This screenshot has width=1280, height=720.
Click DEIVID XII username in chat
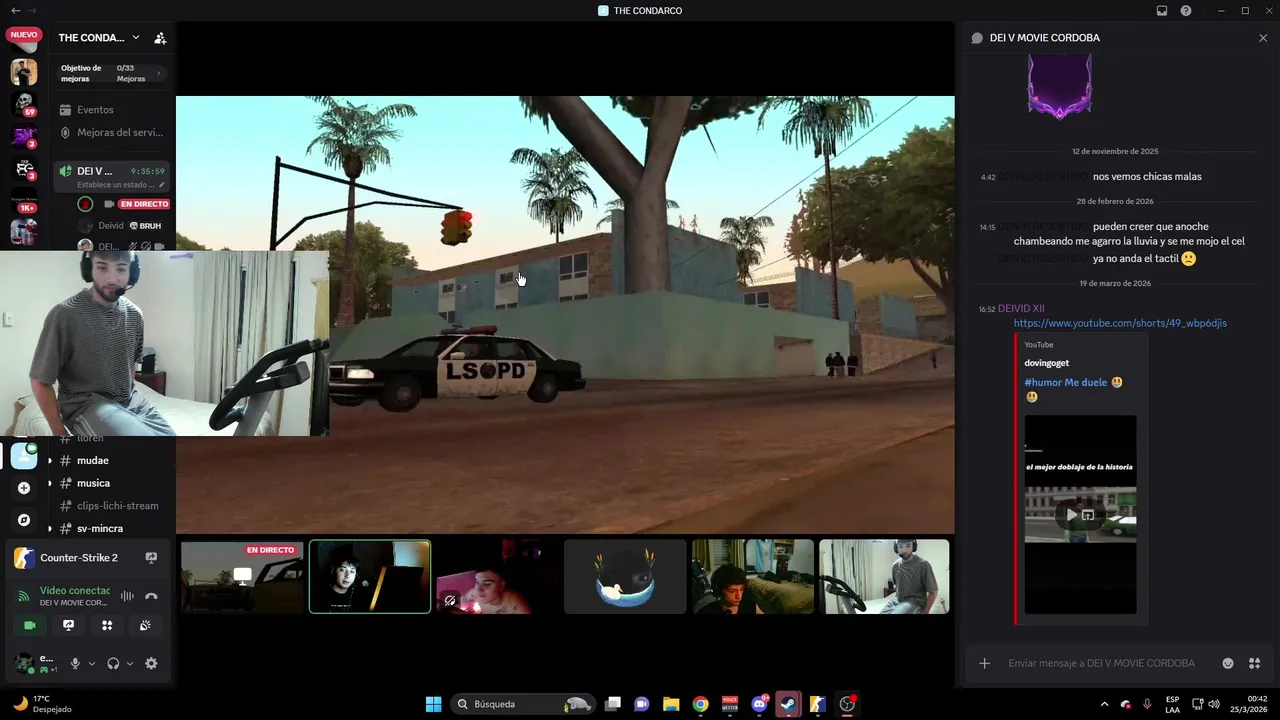tap(1021, 309)
